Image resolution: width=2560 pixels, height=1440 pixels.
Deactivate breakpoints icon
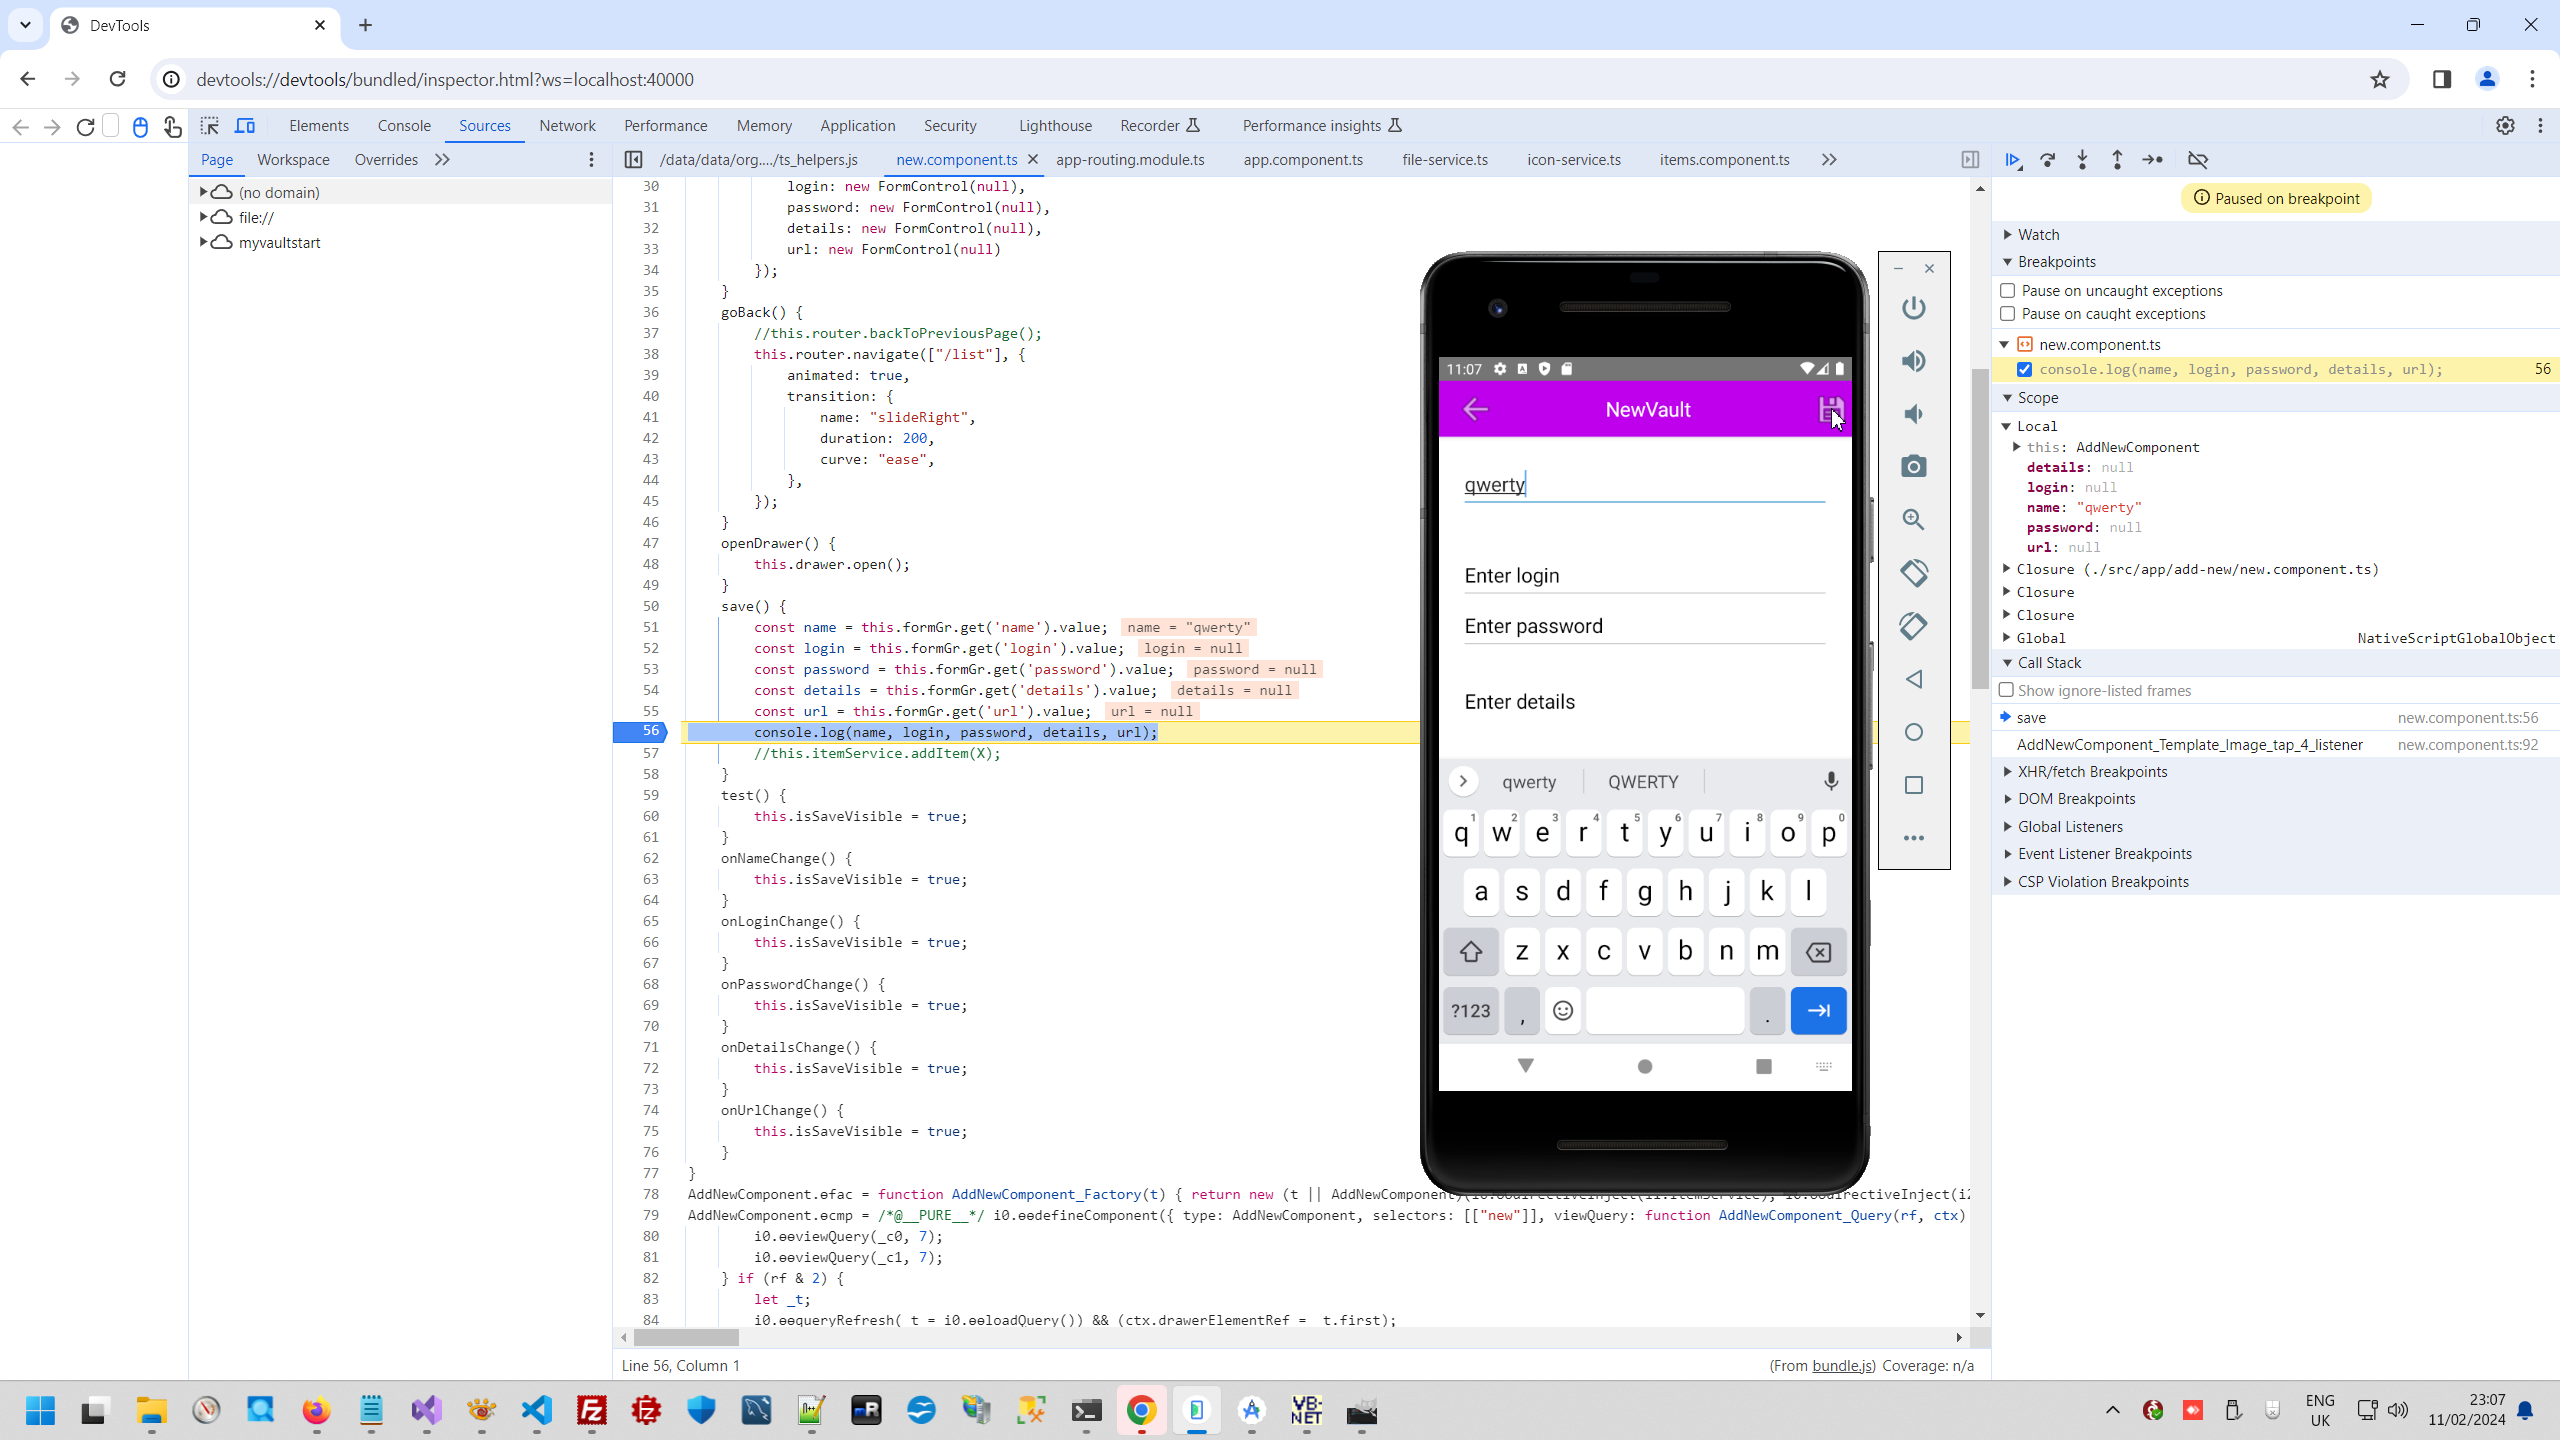2198,160
